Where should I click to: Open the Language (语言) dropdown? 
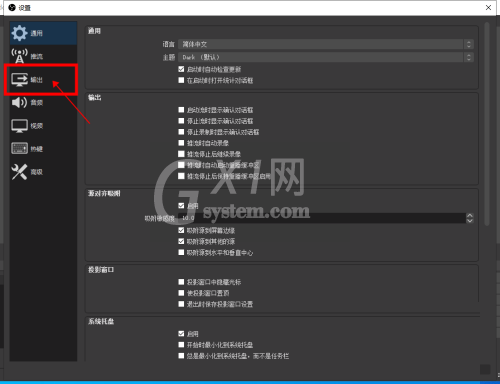(x=326, y=44)
